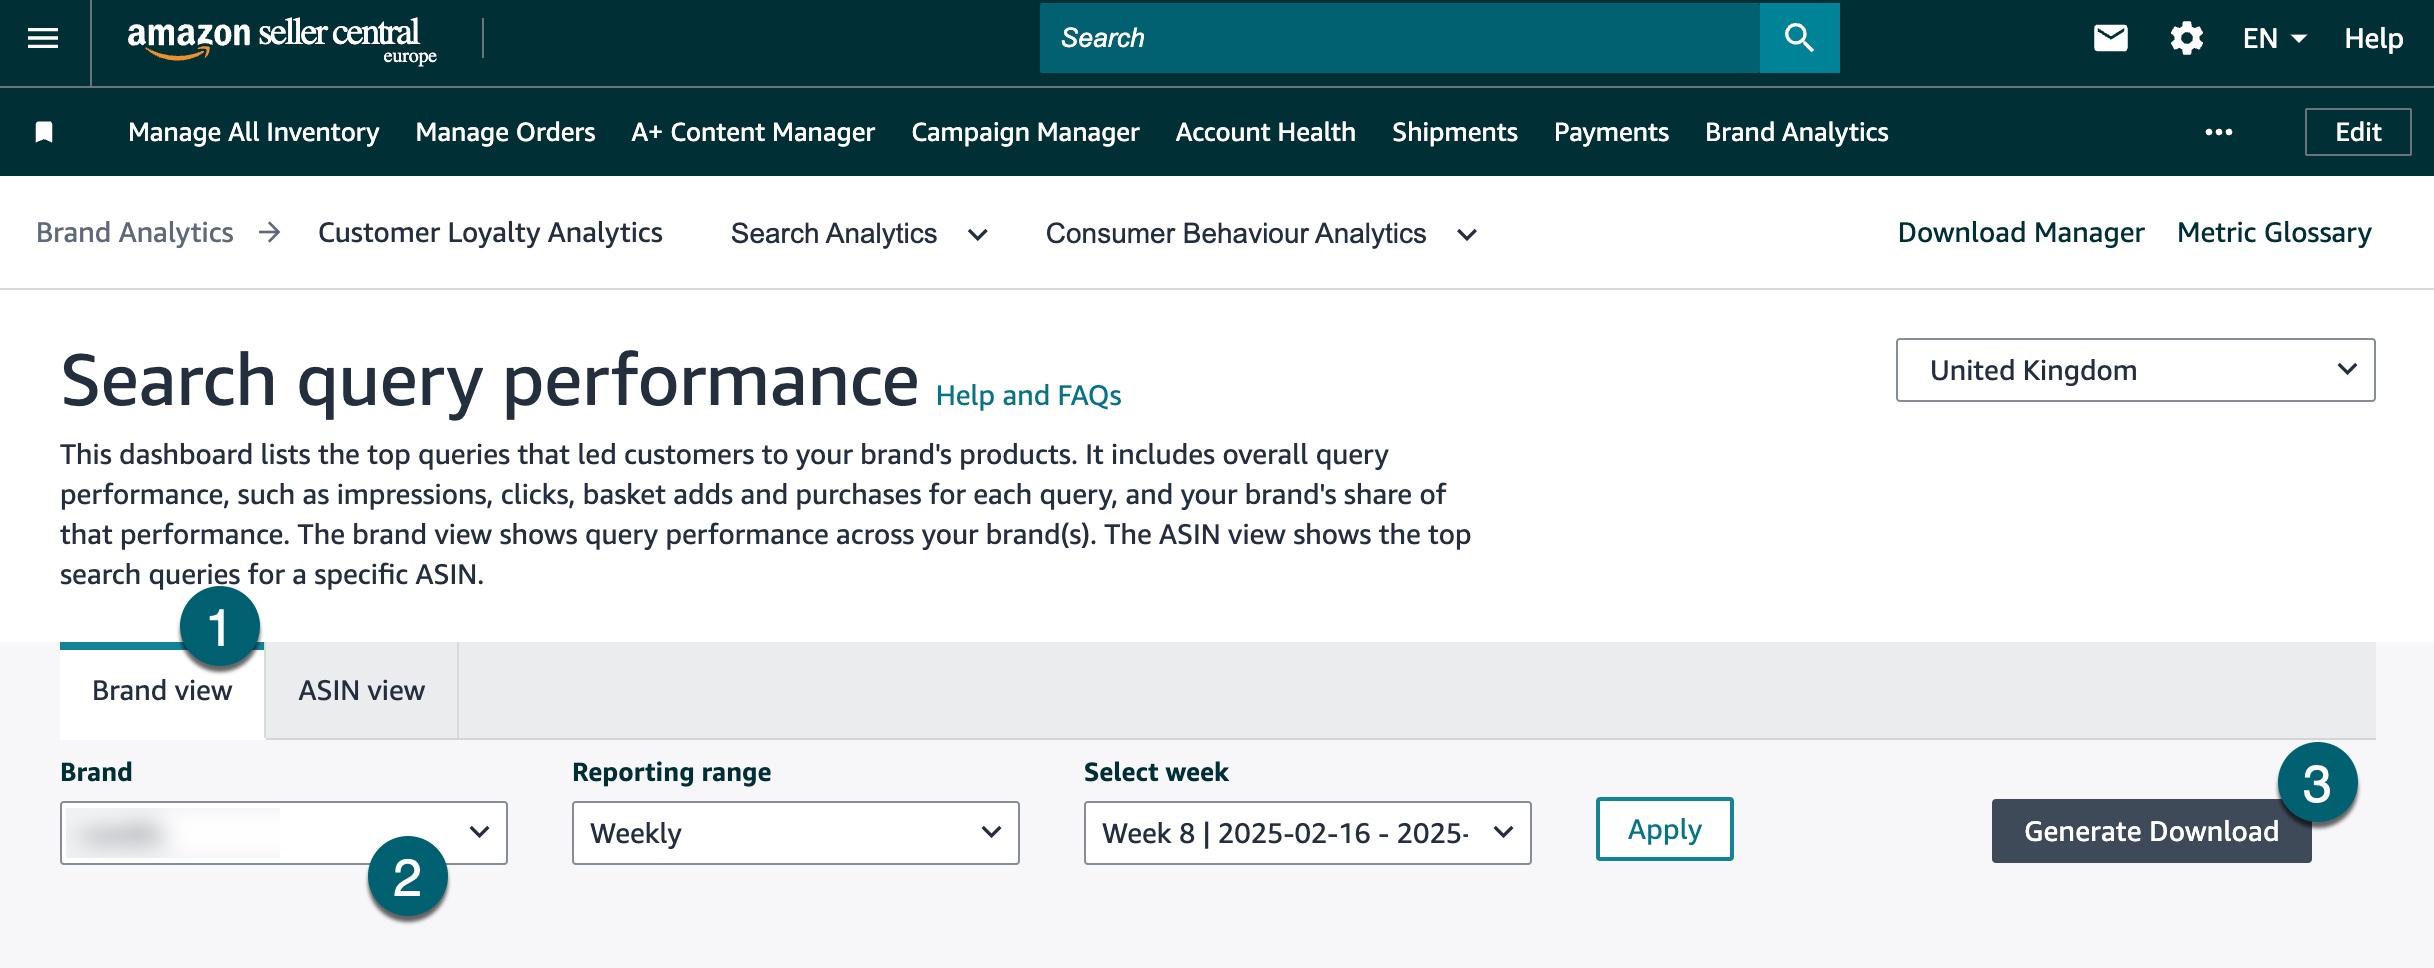Click into the top Search field

tap(1399, 38)
